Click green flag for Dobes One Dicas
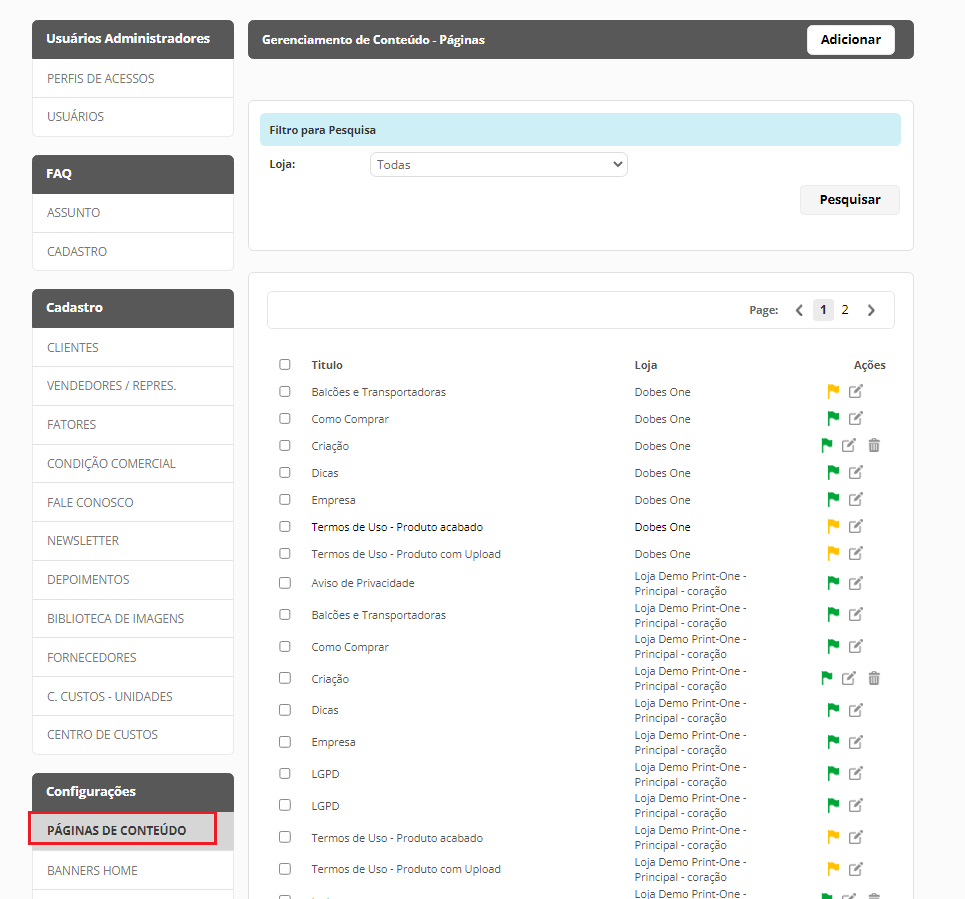965x899 pixels. click(x=833, y=473)
